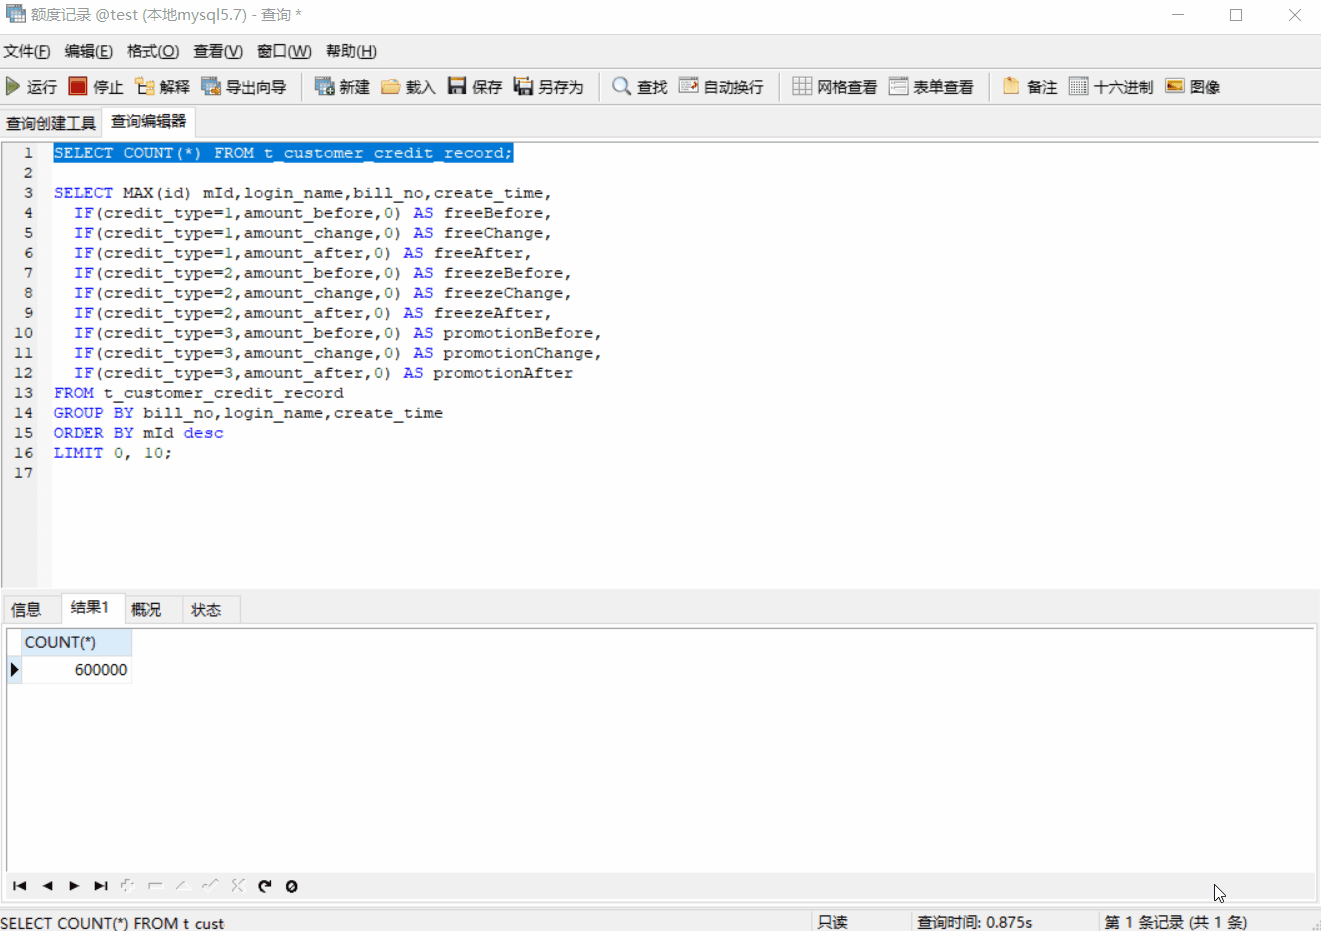Click the LIMIT 0, 10; line
This screenshot has width=1321, height=931.
coord(113,453)
